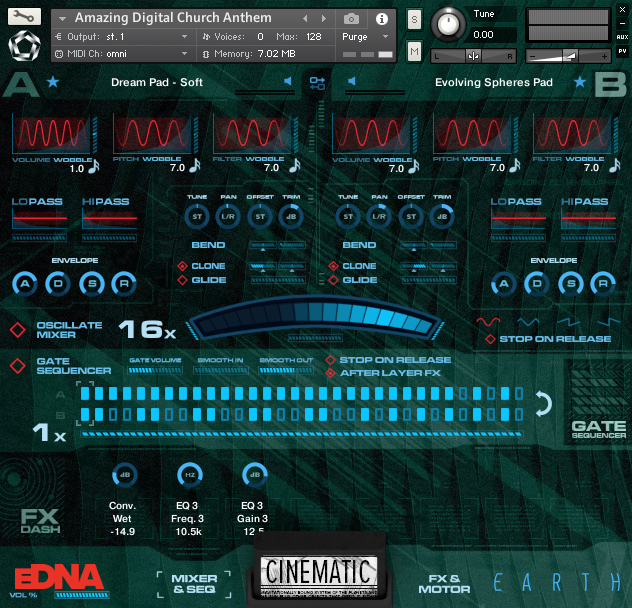Switch to the Mixer & Seq tab
Image resolution: width=632 pixels, height=608 pixels.
pyautogui.click(x=194, y=584)
